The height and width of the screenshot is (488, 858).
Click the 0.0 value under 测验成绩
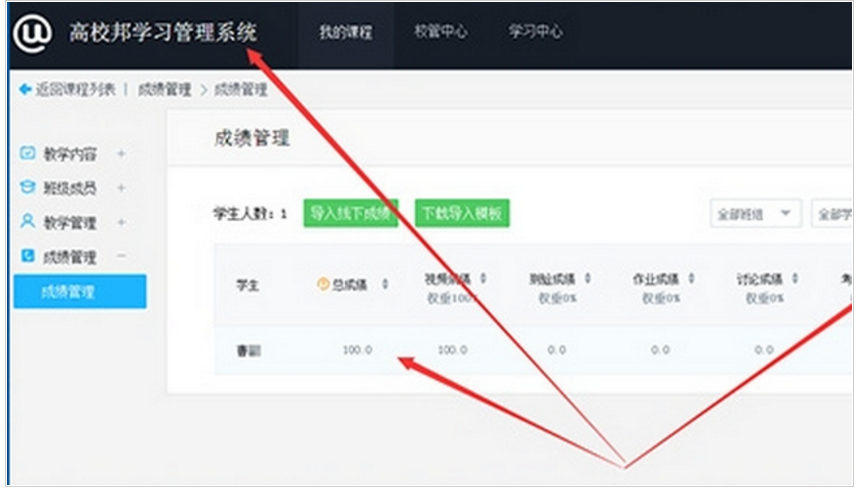coord(556,350)
